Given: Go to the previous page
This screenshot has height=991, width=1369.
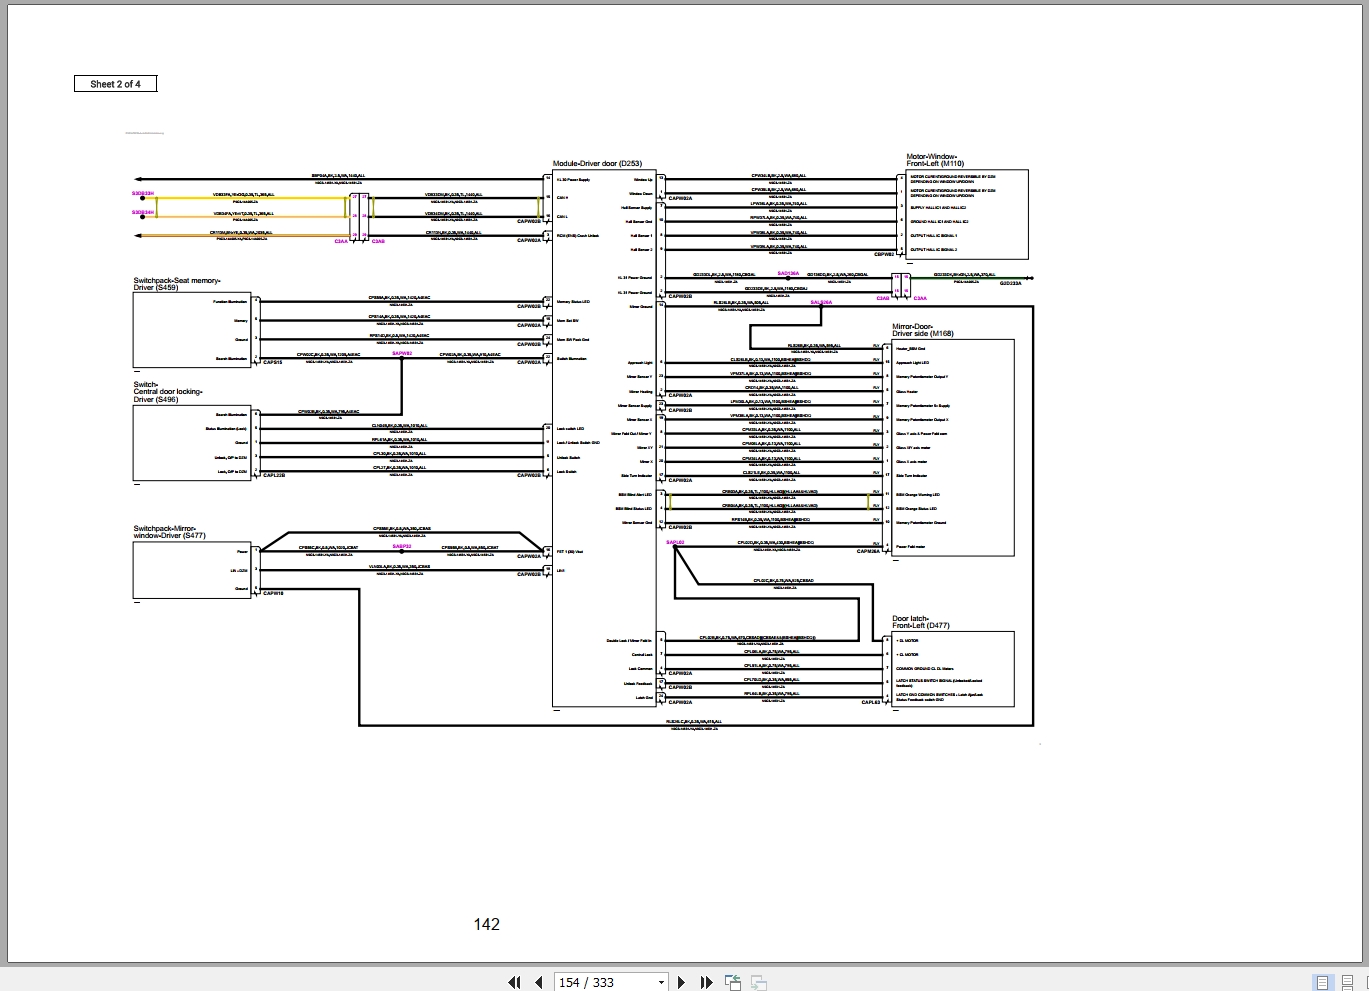Looking at the screenshot, I should click(x=539, y=982).
